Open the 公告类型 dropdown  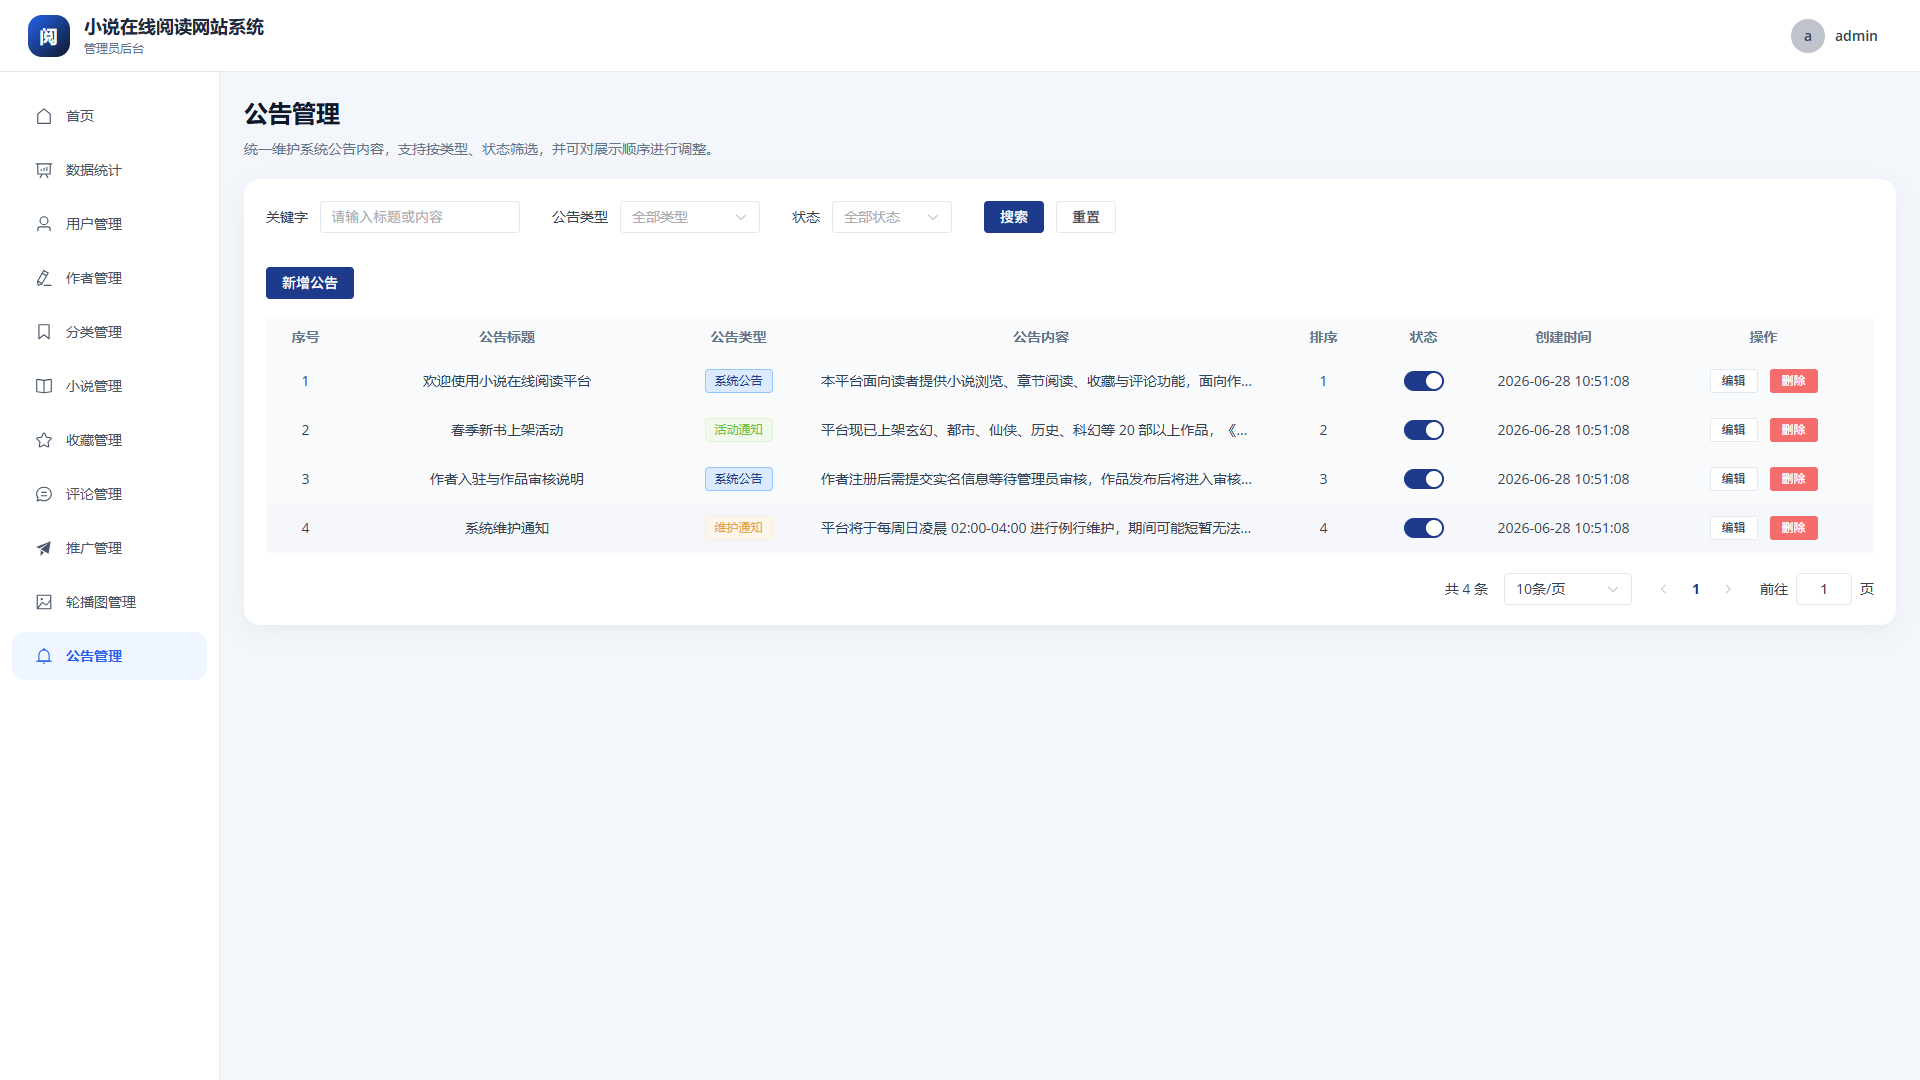(x=690, y=217)
